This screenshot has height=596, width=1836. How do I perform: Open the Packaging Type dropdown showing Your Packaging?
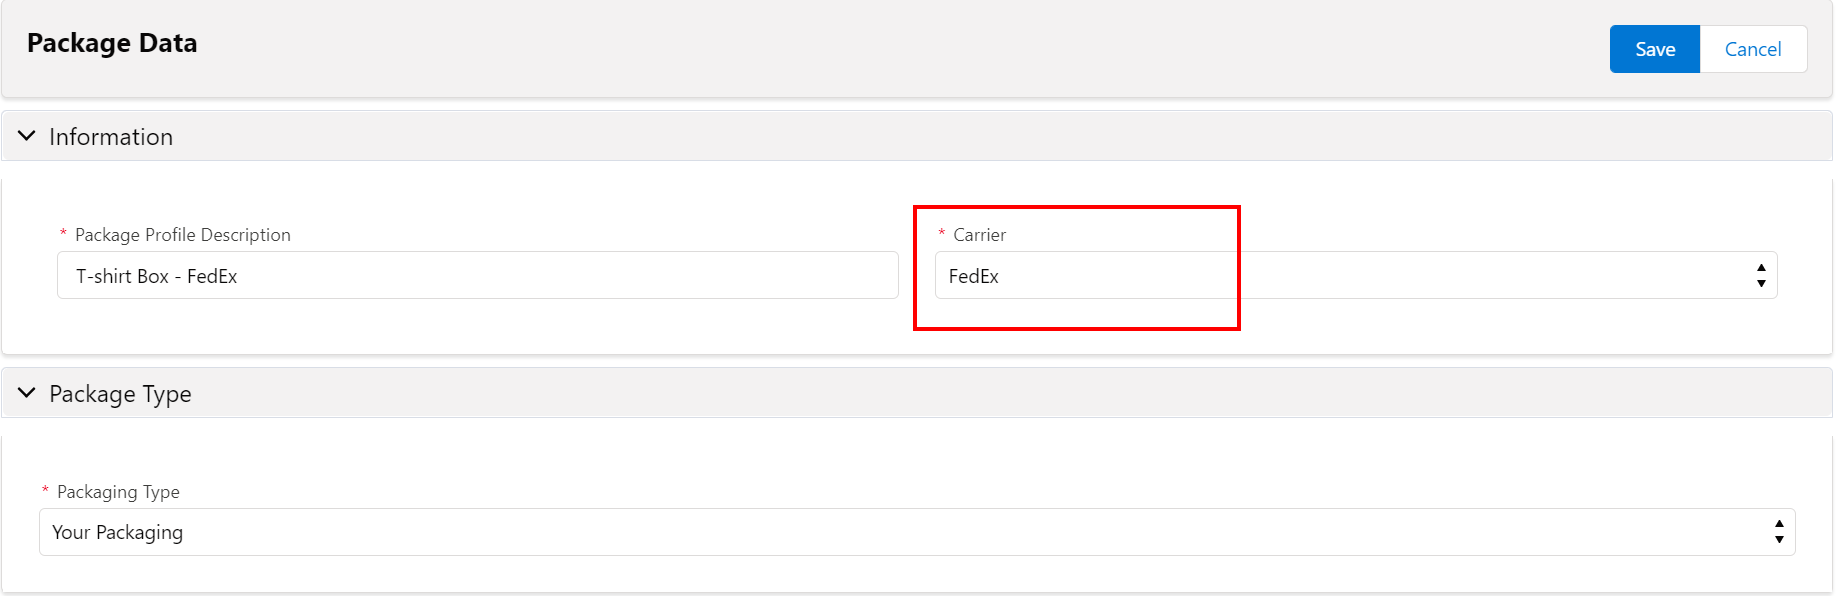pos(917,532)
